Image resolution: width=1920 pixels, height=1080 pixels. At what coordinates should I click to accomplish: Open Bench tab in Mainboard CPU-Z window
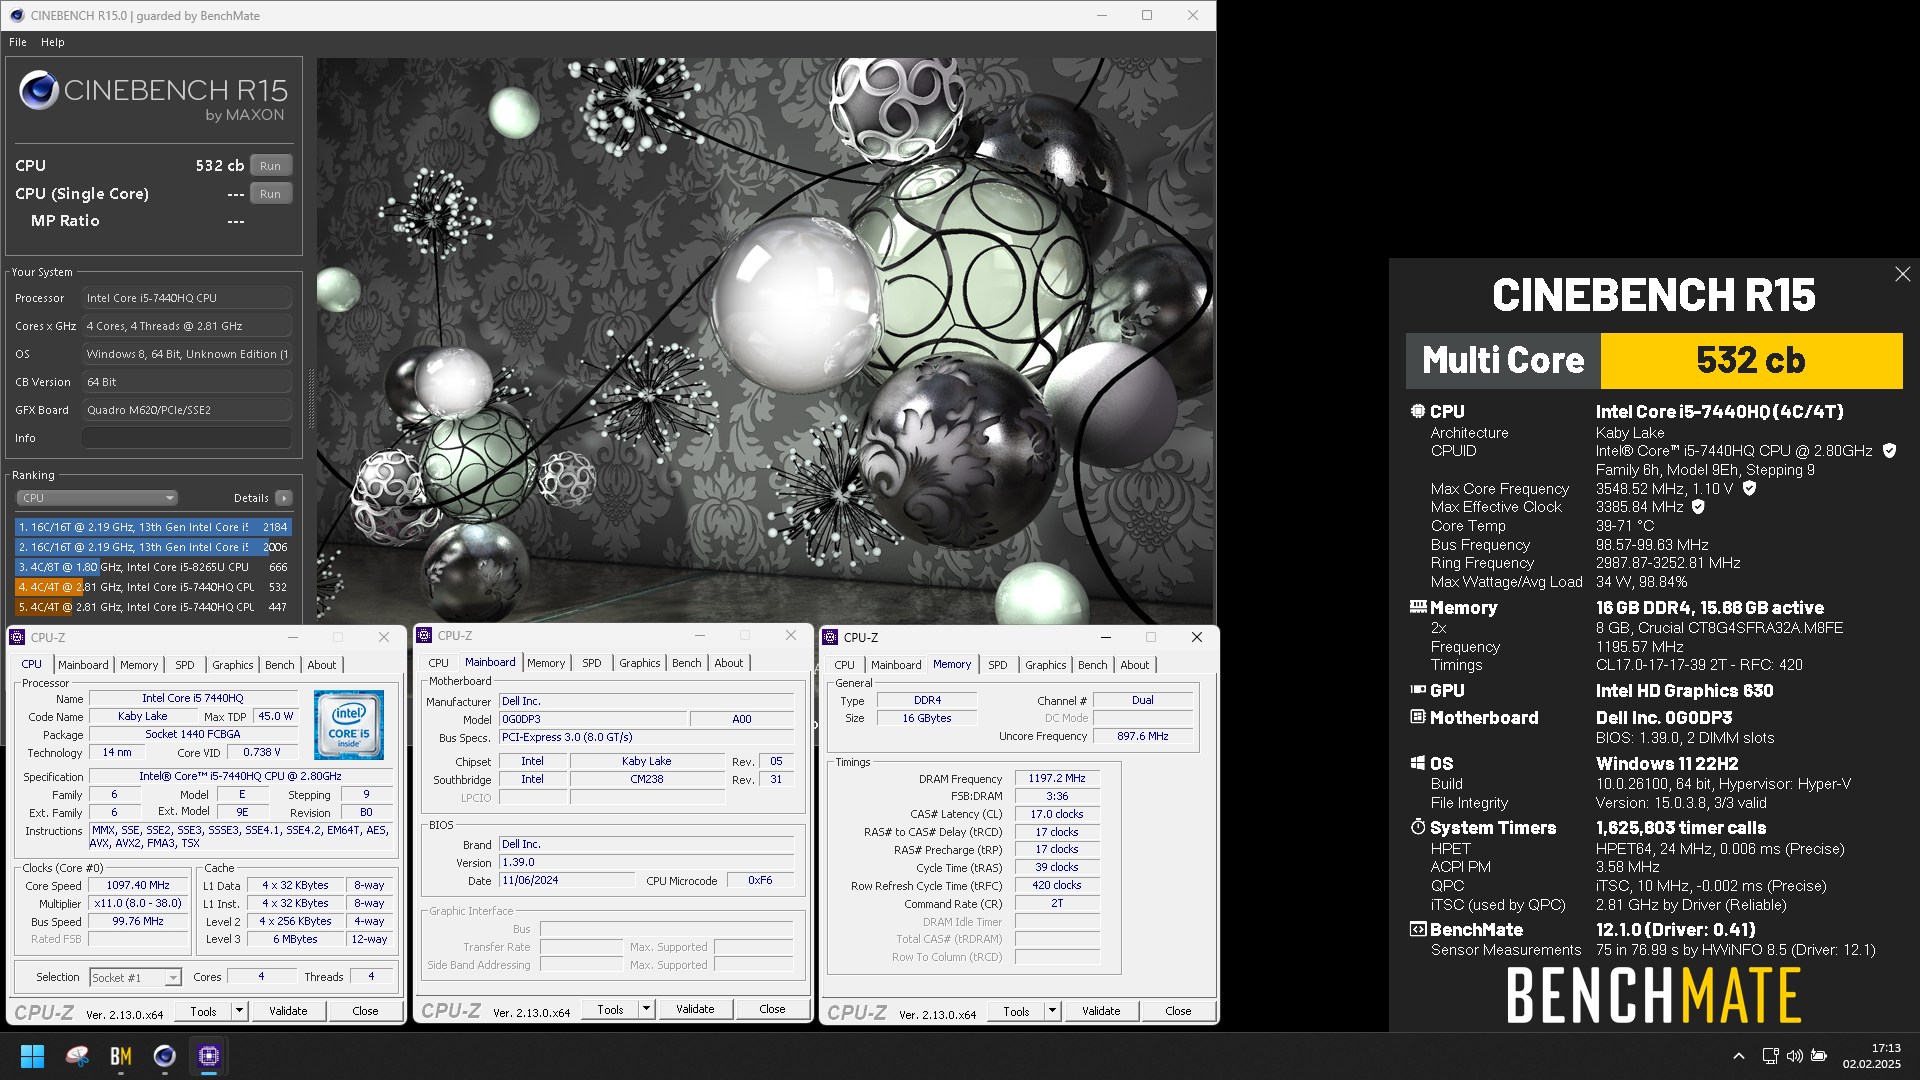point(687,663)
